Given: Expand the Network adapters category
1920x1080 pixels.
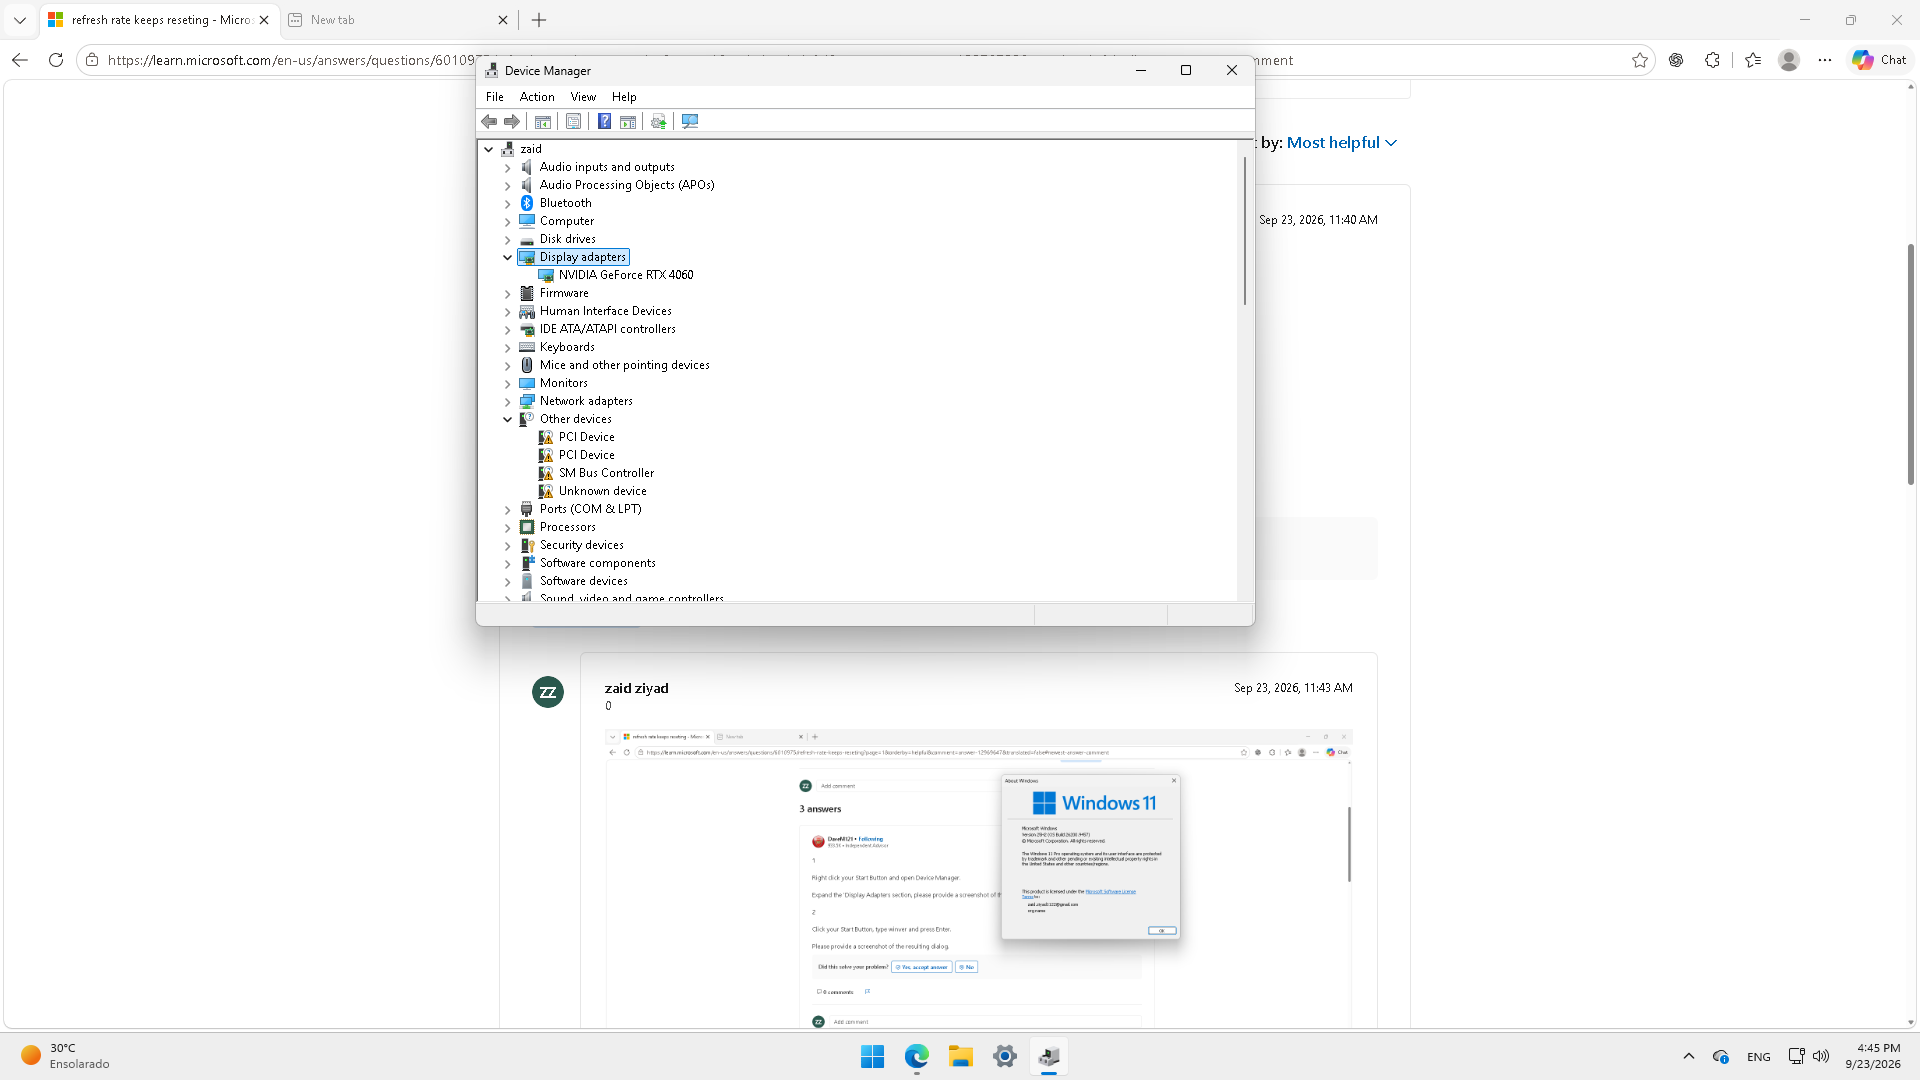Looking at the screenshot, I should click(507, 402).
